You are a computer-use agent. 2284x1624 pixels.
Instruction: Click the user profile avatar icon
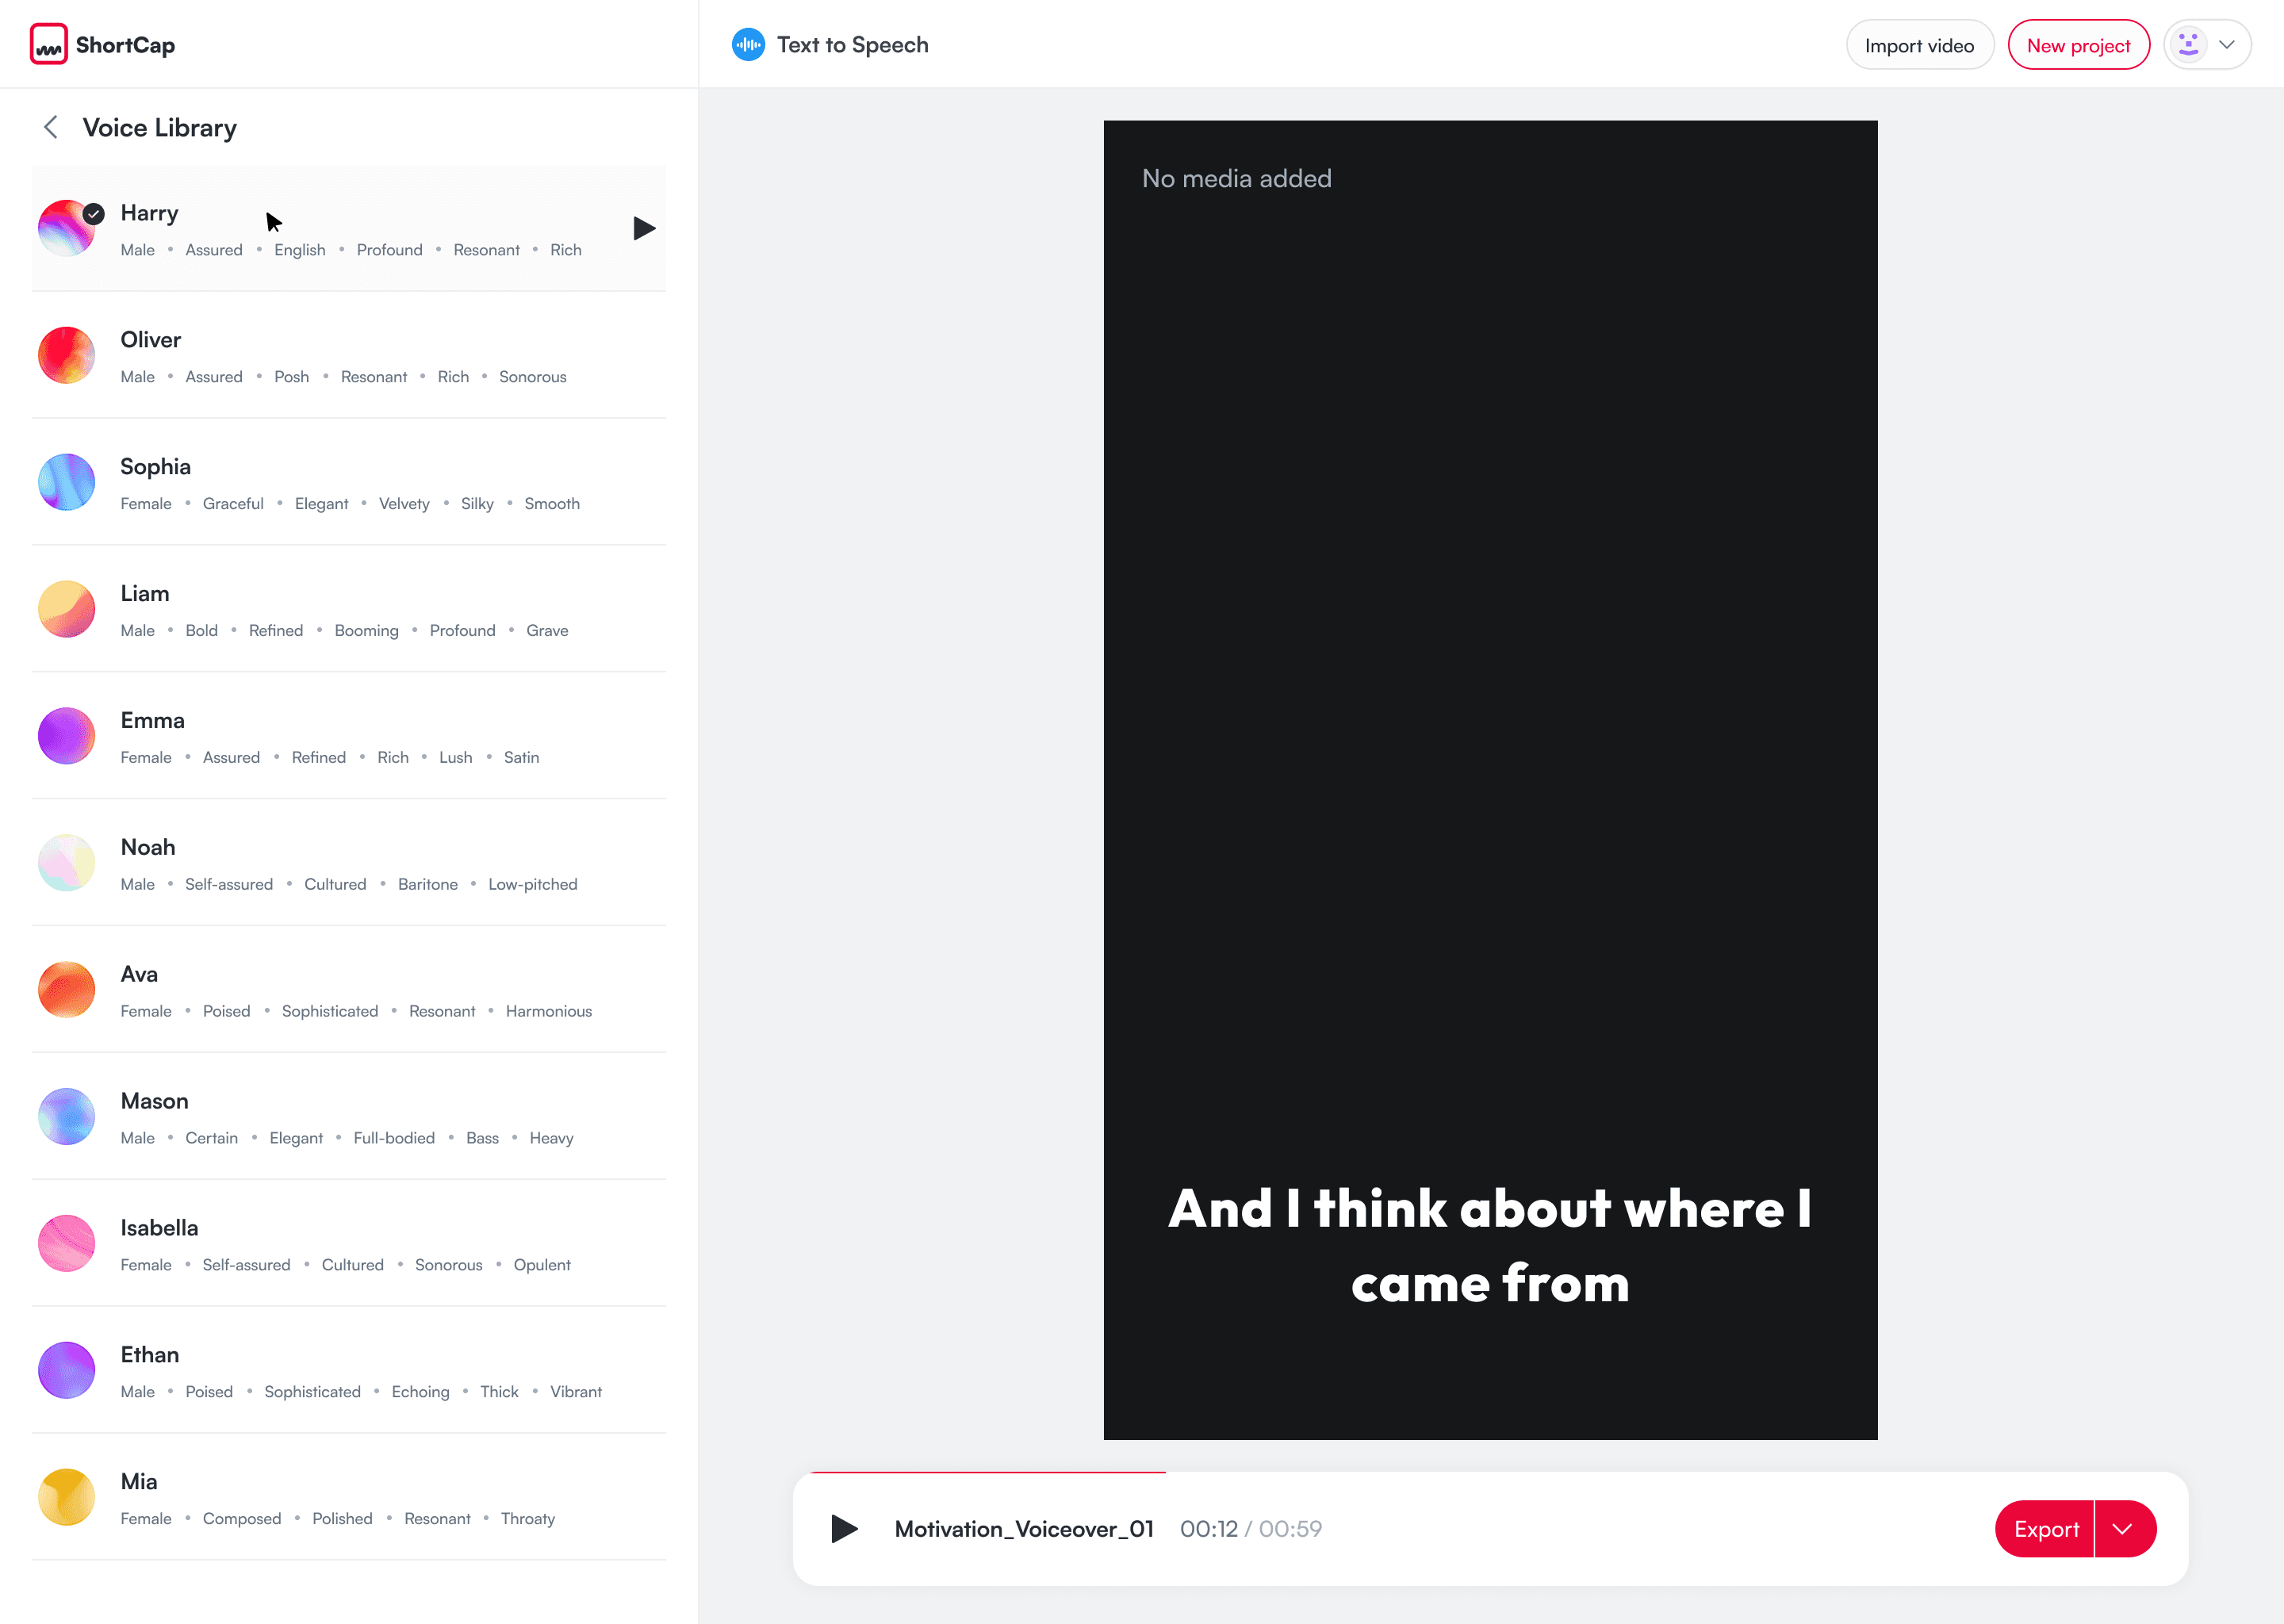(x=2187, y=45)
